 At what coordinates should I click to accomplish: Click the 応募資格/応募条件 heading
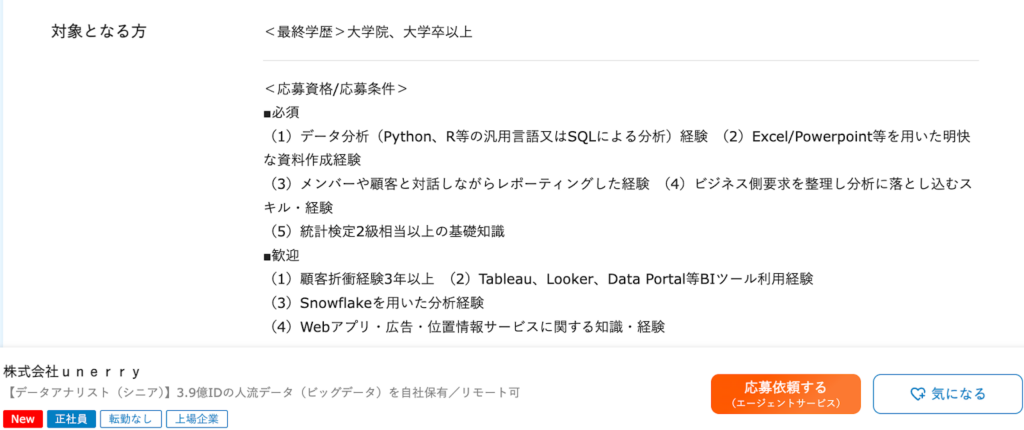coord(335,88)
